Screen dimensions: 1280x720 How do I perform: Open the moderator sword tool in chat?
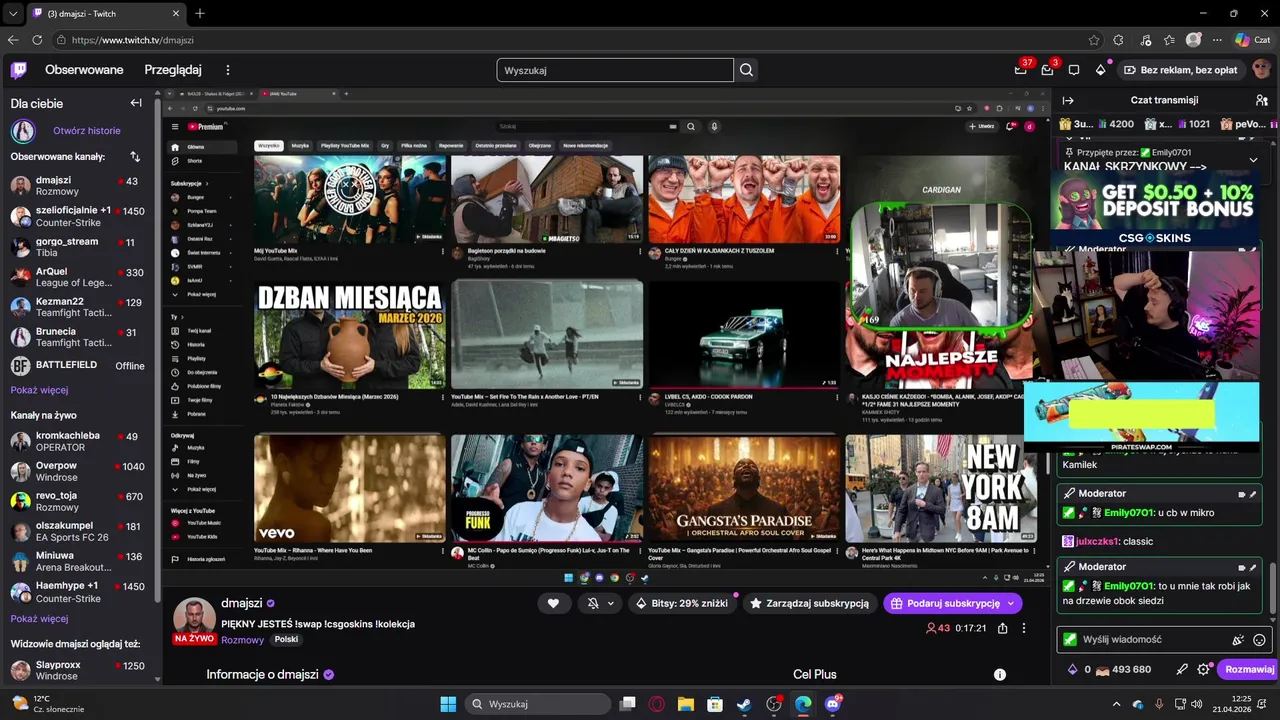click(1182, 669)
